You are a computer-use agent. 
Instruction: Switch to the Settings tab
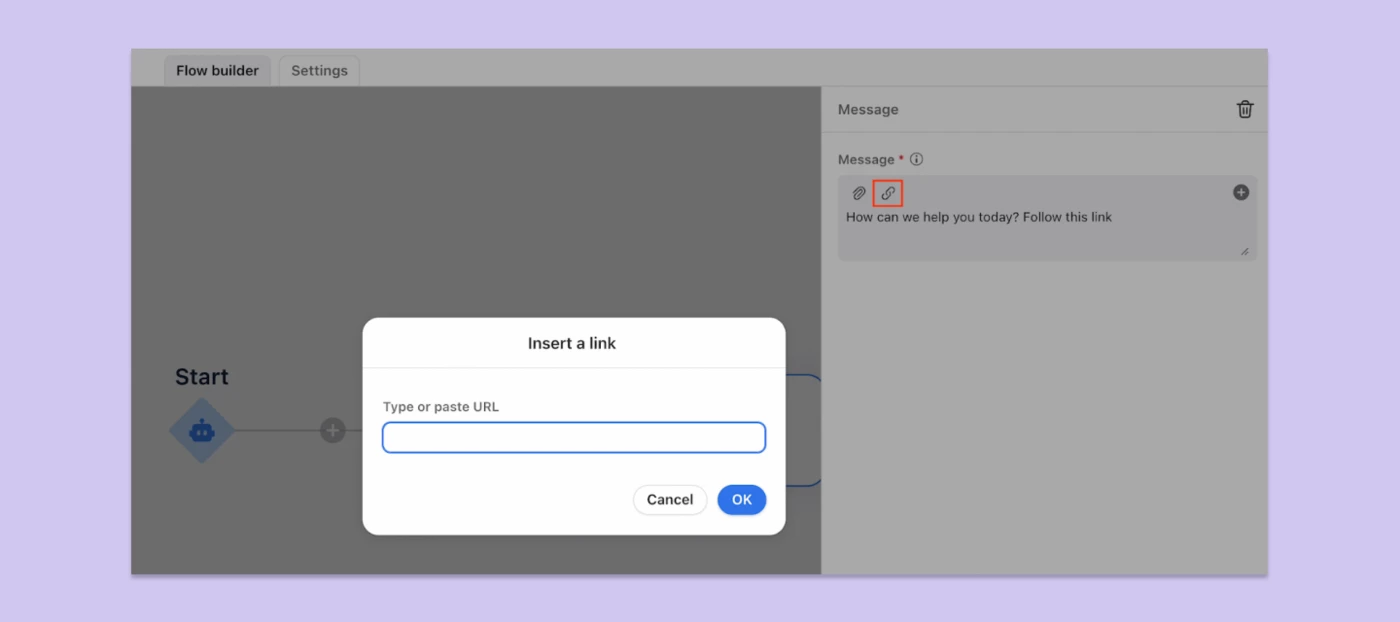pos(319,70)
